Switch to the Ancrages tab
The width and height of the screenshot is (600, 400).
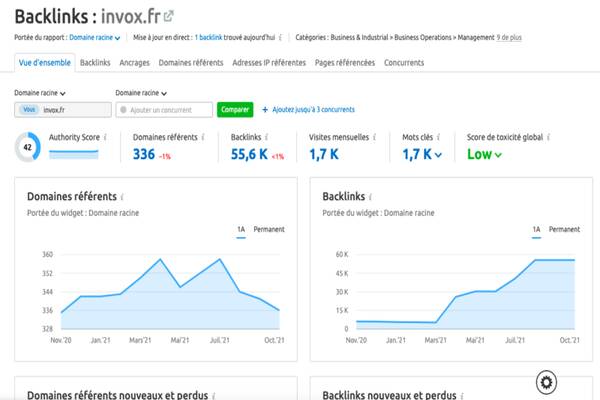(x=134, y=63)
